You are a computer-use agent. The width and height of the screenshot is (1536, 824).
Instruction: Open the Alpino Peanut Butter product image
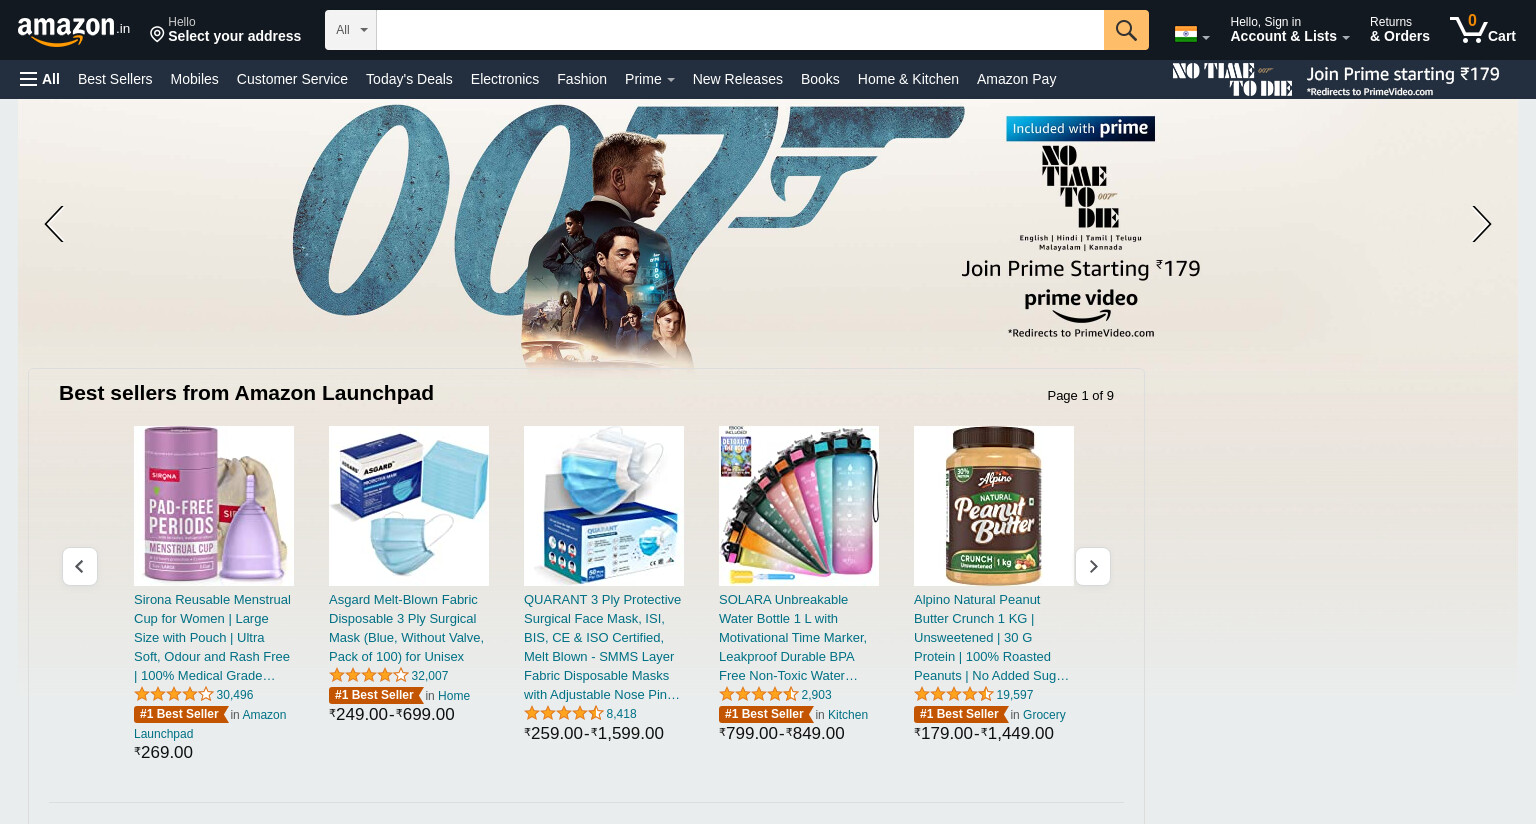[994, 506]
